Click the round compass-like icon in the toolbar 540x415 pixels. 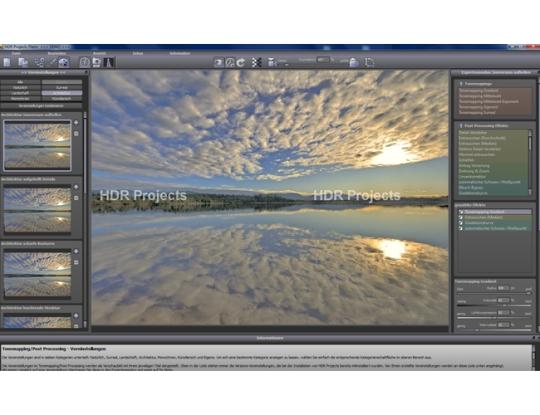(85, 62)
